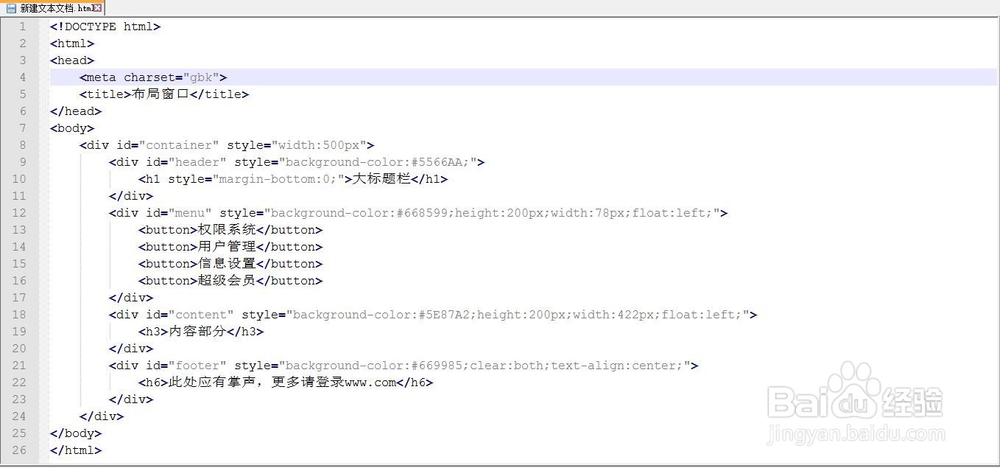Click the h6 text 此处应有掌声，更多请登录www.com
Image resolution: width=1000 pixels, height=468 pixels.
click(x=283, y=383)
